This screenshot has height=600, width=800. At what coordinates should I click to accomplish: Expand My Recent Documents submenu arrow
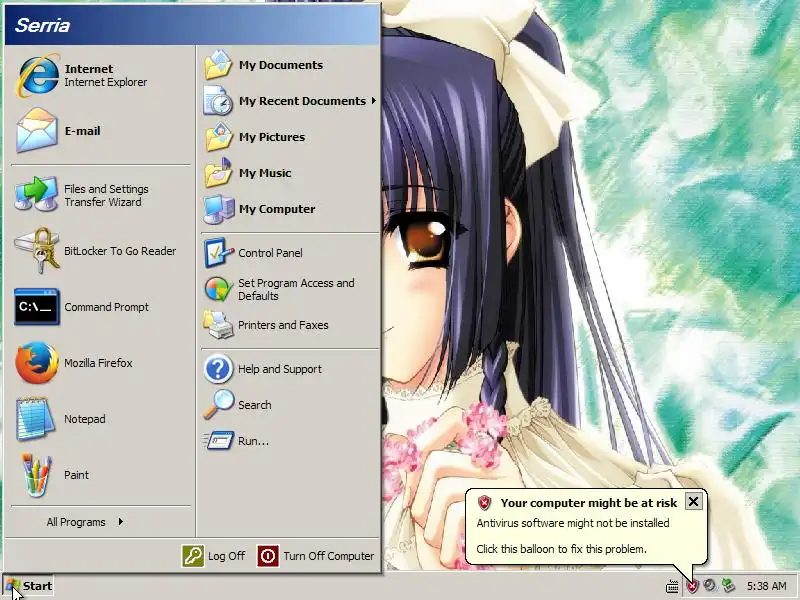(373, 101)
